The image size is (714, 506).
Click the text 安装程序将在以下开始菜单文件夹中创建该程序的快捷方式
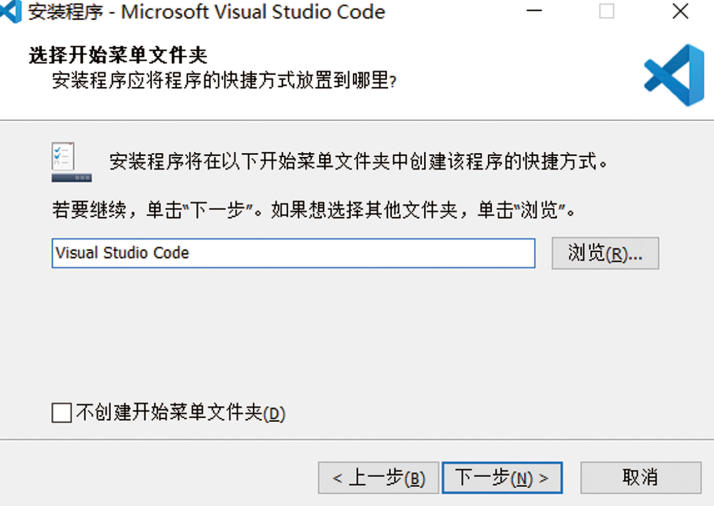(x=358, y=162)
